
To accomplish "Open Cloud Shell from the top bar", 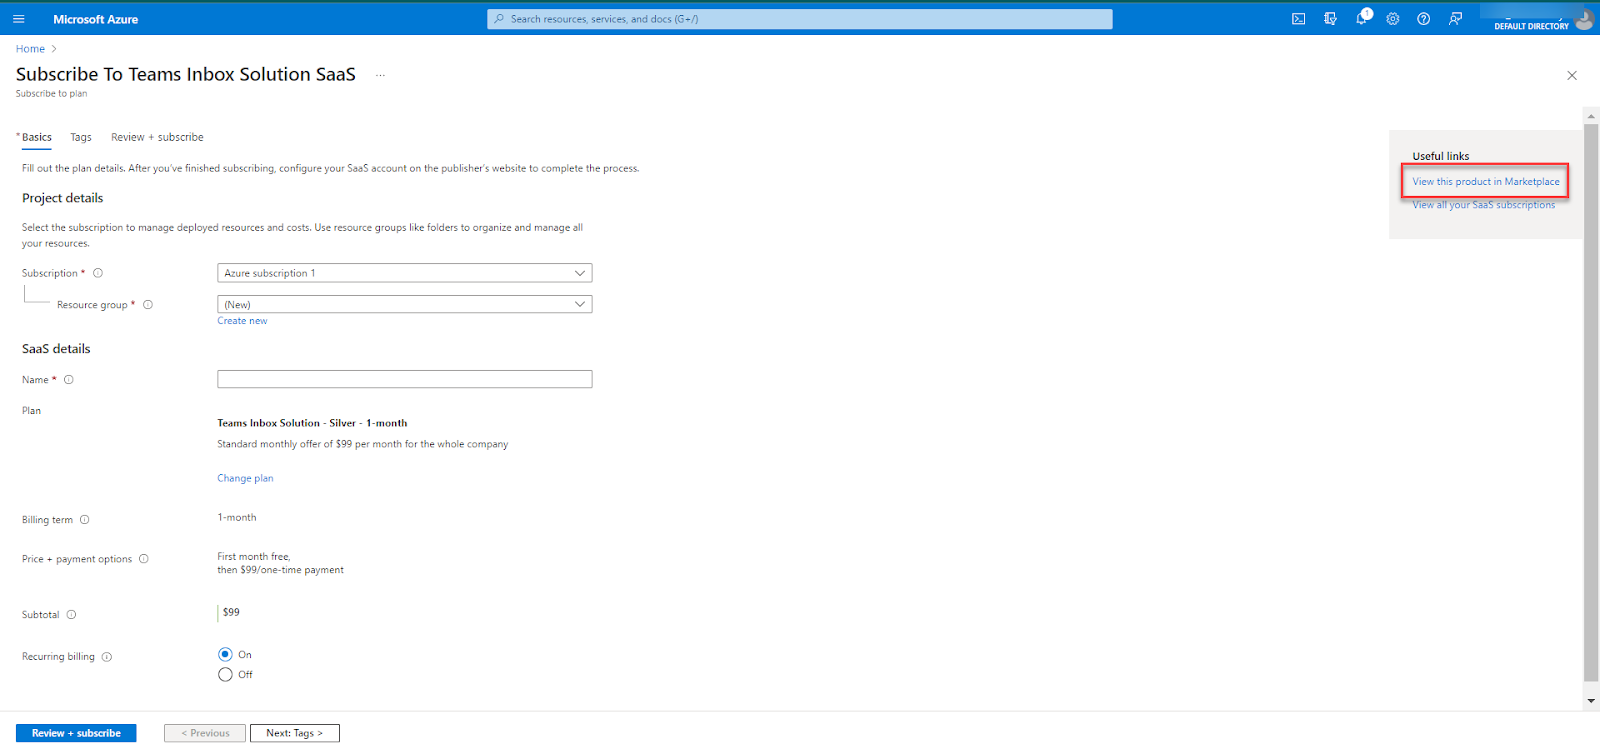I will [x=1298, y=19].
